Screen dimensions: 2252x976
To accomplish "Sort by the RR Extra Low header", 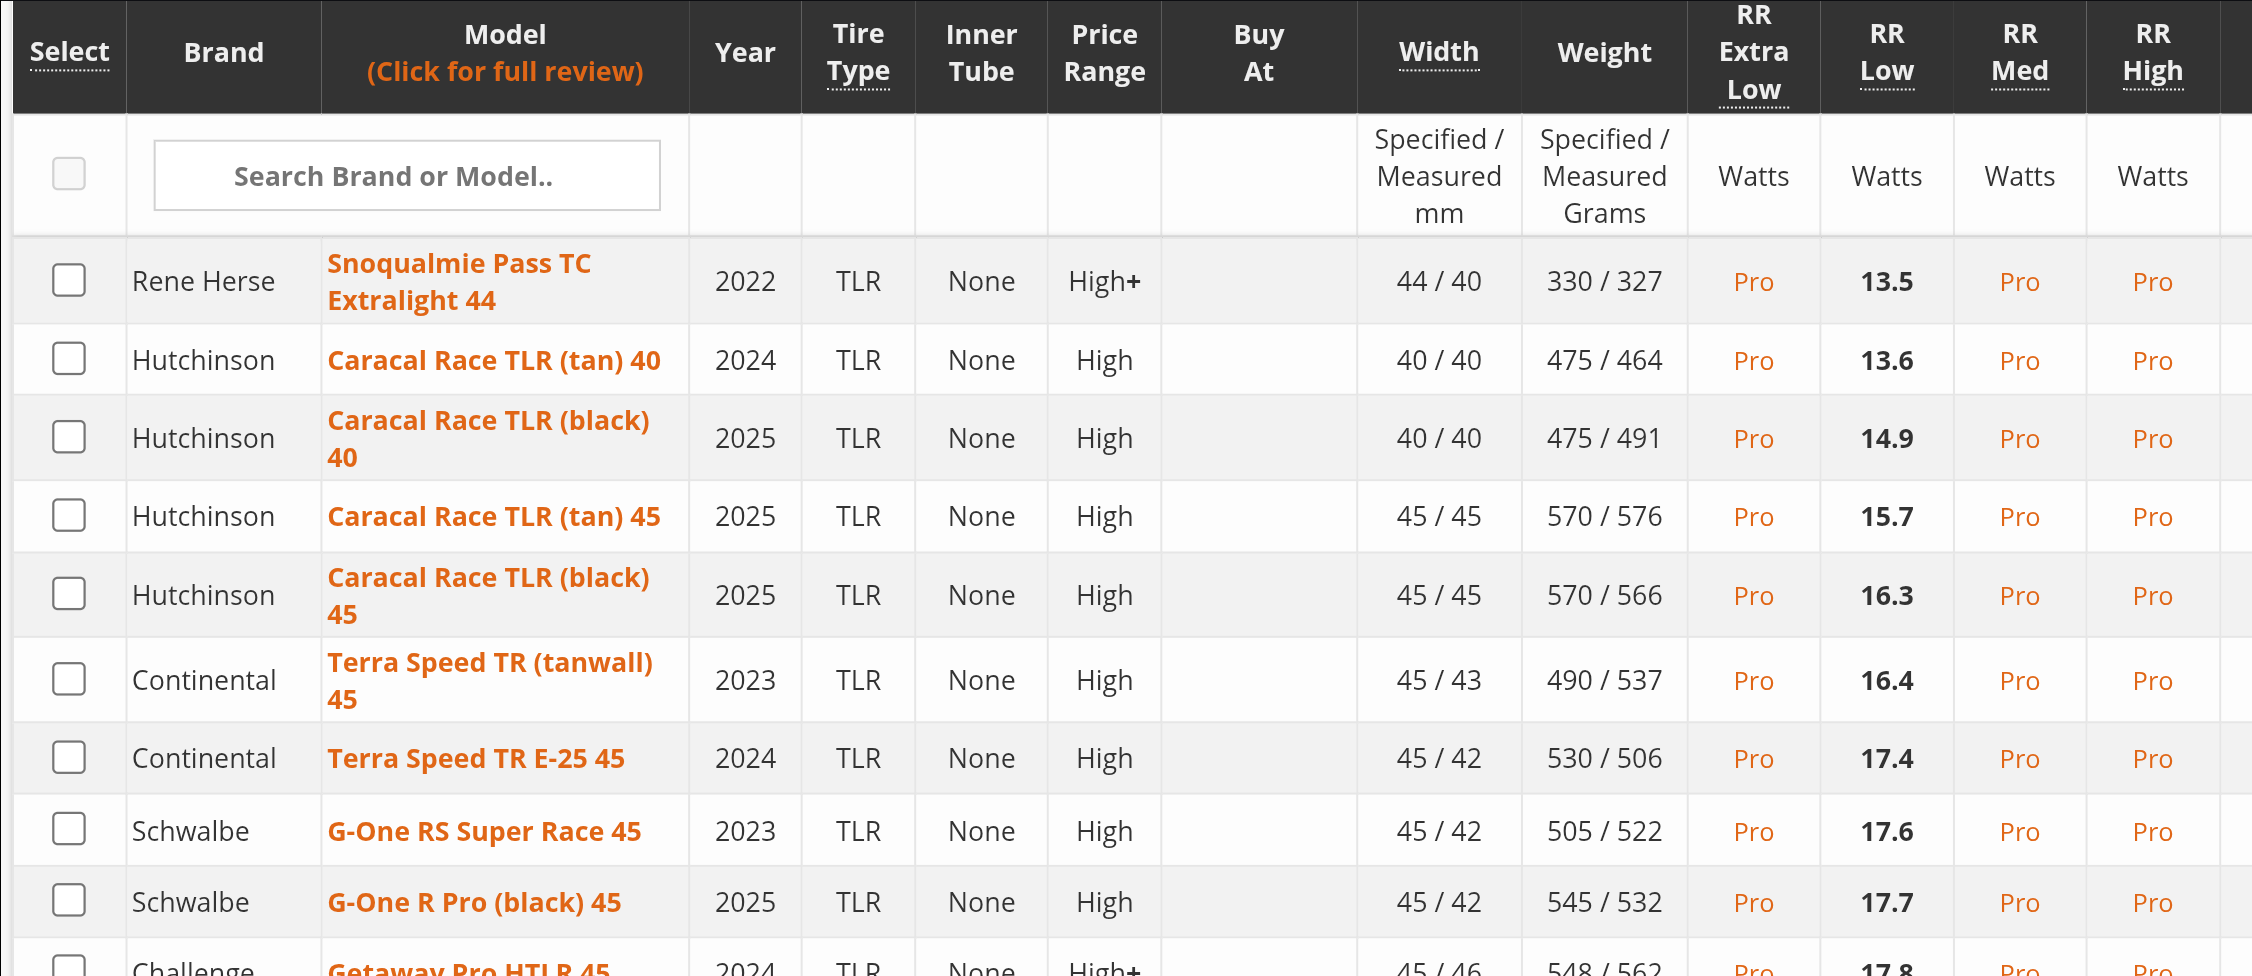I will [1754, 52].
